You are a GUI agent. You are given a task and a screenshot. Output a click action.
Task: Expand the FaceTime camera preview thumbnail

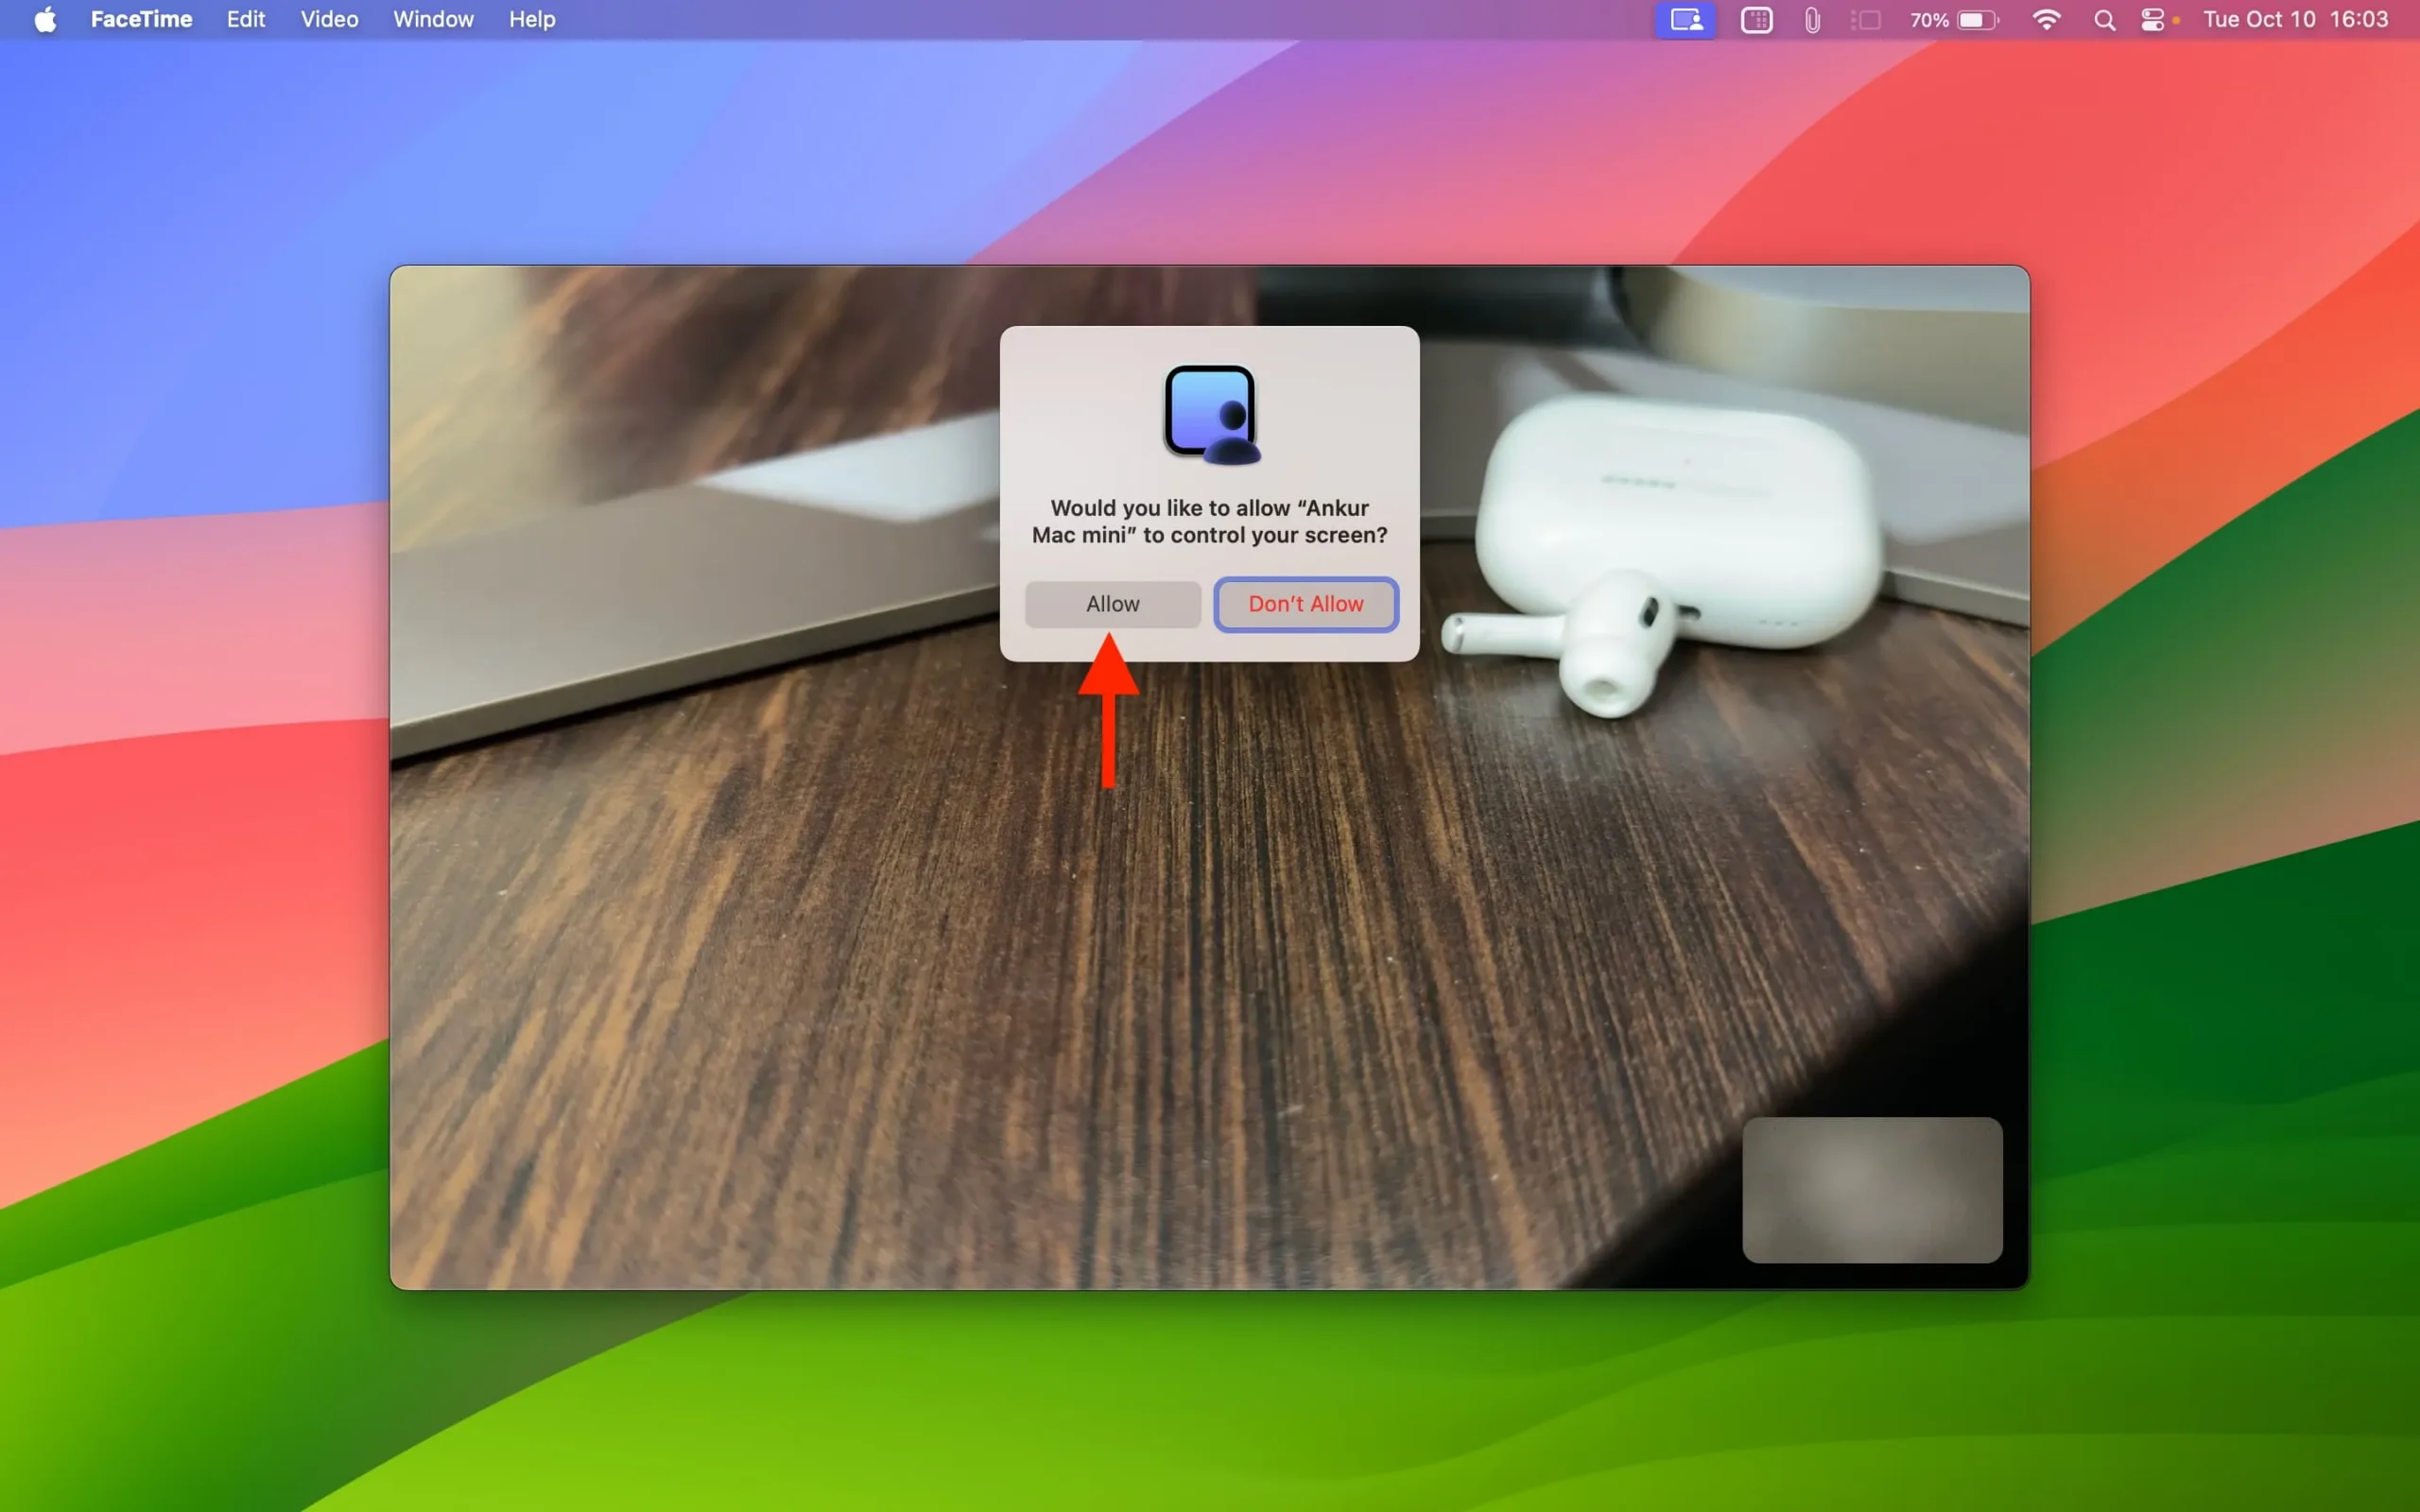(1873, 1190)
